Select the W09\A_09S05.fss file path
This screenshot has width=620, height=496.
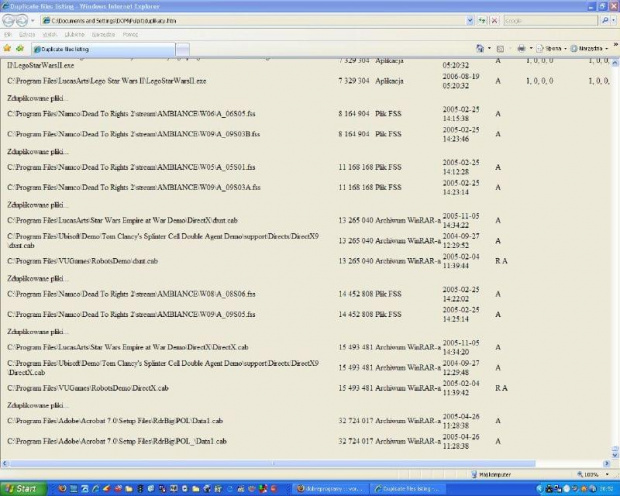pyautogui.click(x=131, y=314)
